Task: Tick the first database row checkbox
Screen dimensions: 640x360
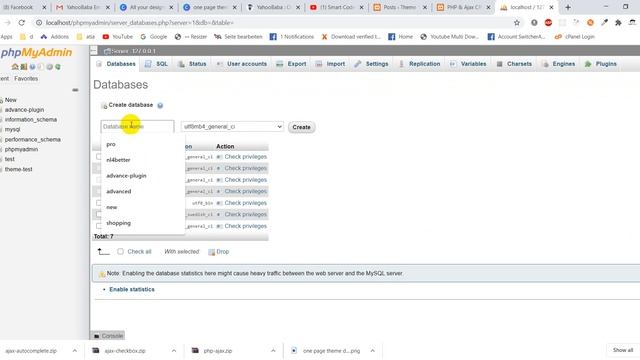Action: pyautogui.click(x=98, y=157)
